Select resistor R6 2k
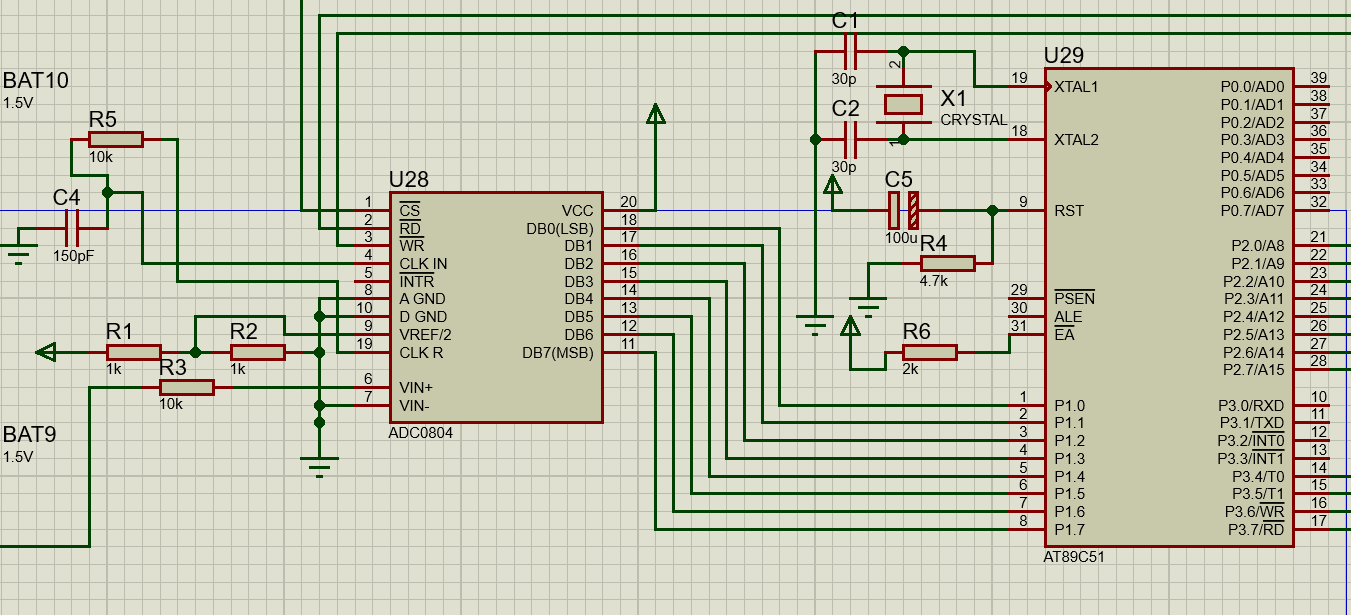This screenshot has height=615, width=1351. coord(929,352)
